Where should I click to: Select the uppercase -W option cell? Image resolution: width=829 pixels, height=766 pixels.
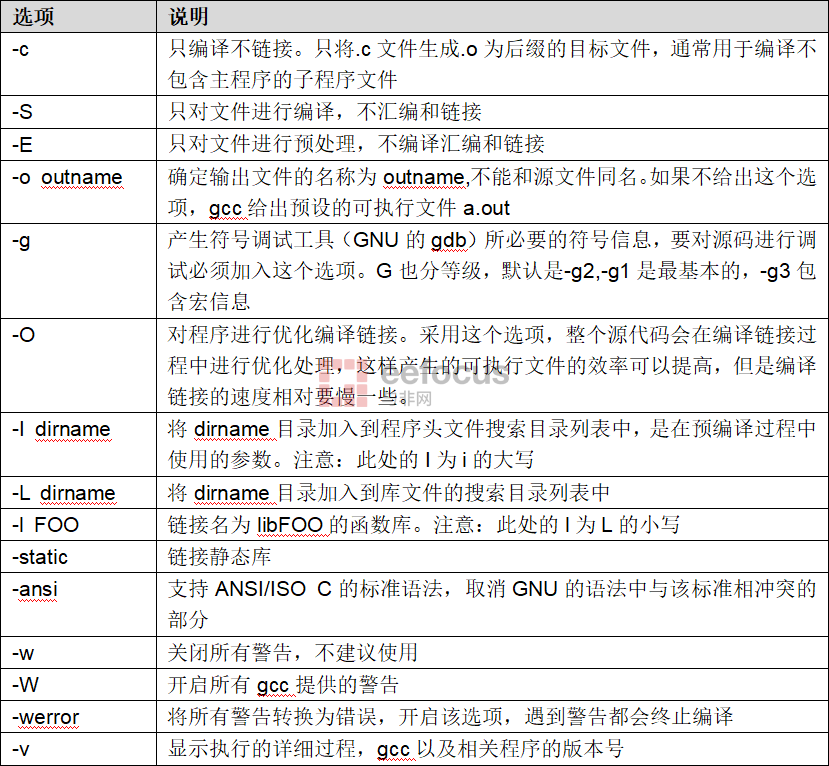point(78,685)
